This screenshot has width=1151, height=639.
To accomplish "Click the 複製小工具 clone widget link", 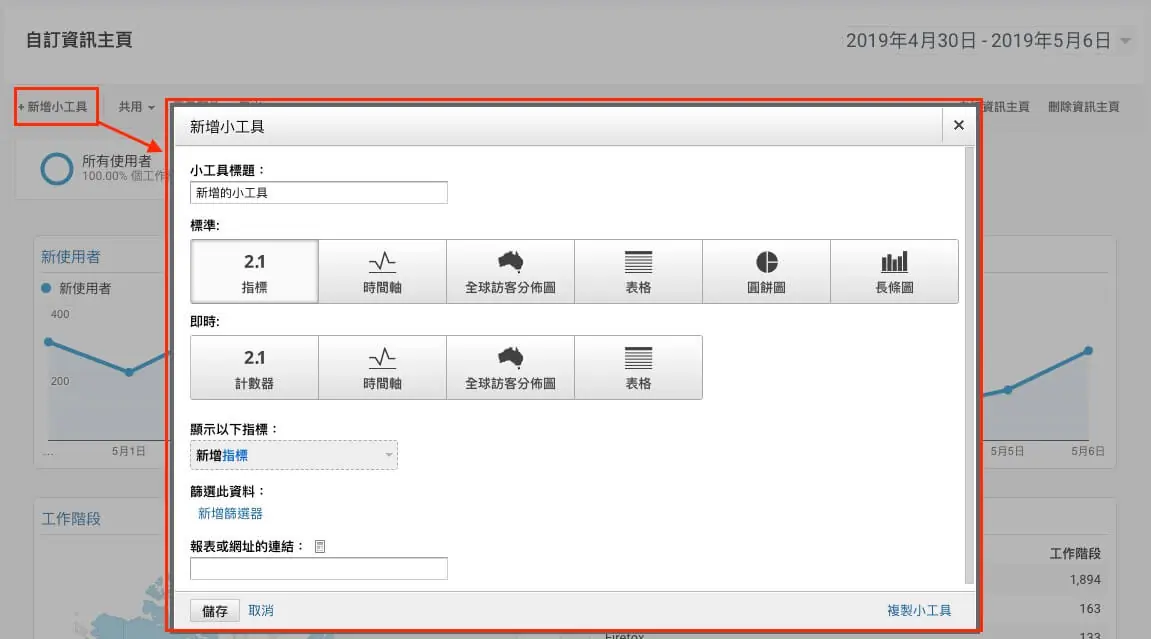I will (919, 610).
